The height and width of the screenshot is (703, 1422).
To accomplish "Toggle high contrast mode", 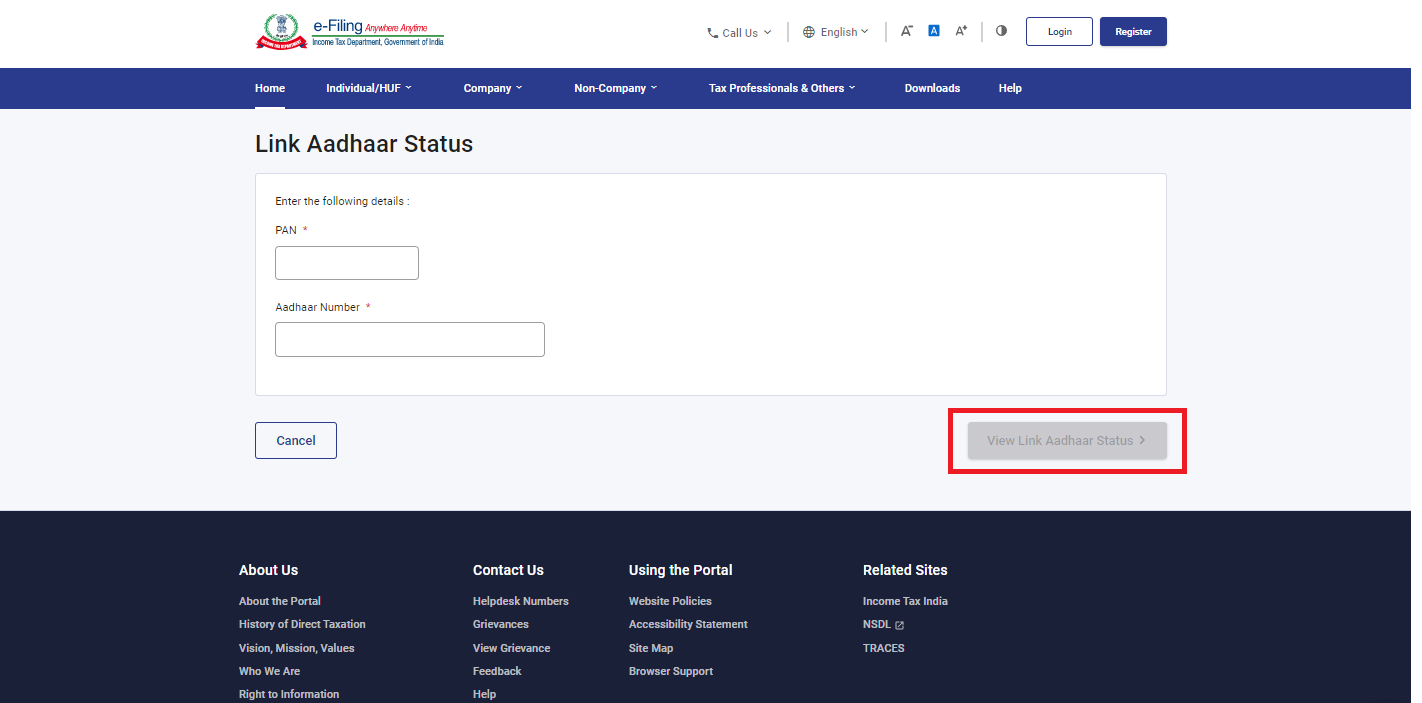I will tap(1001, 31).
